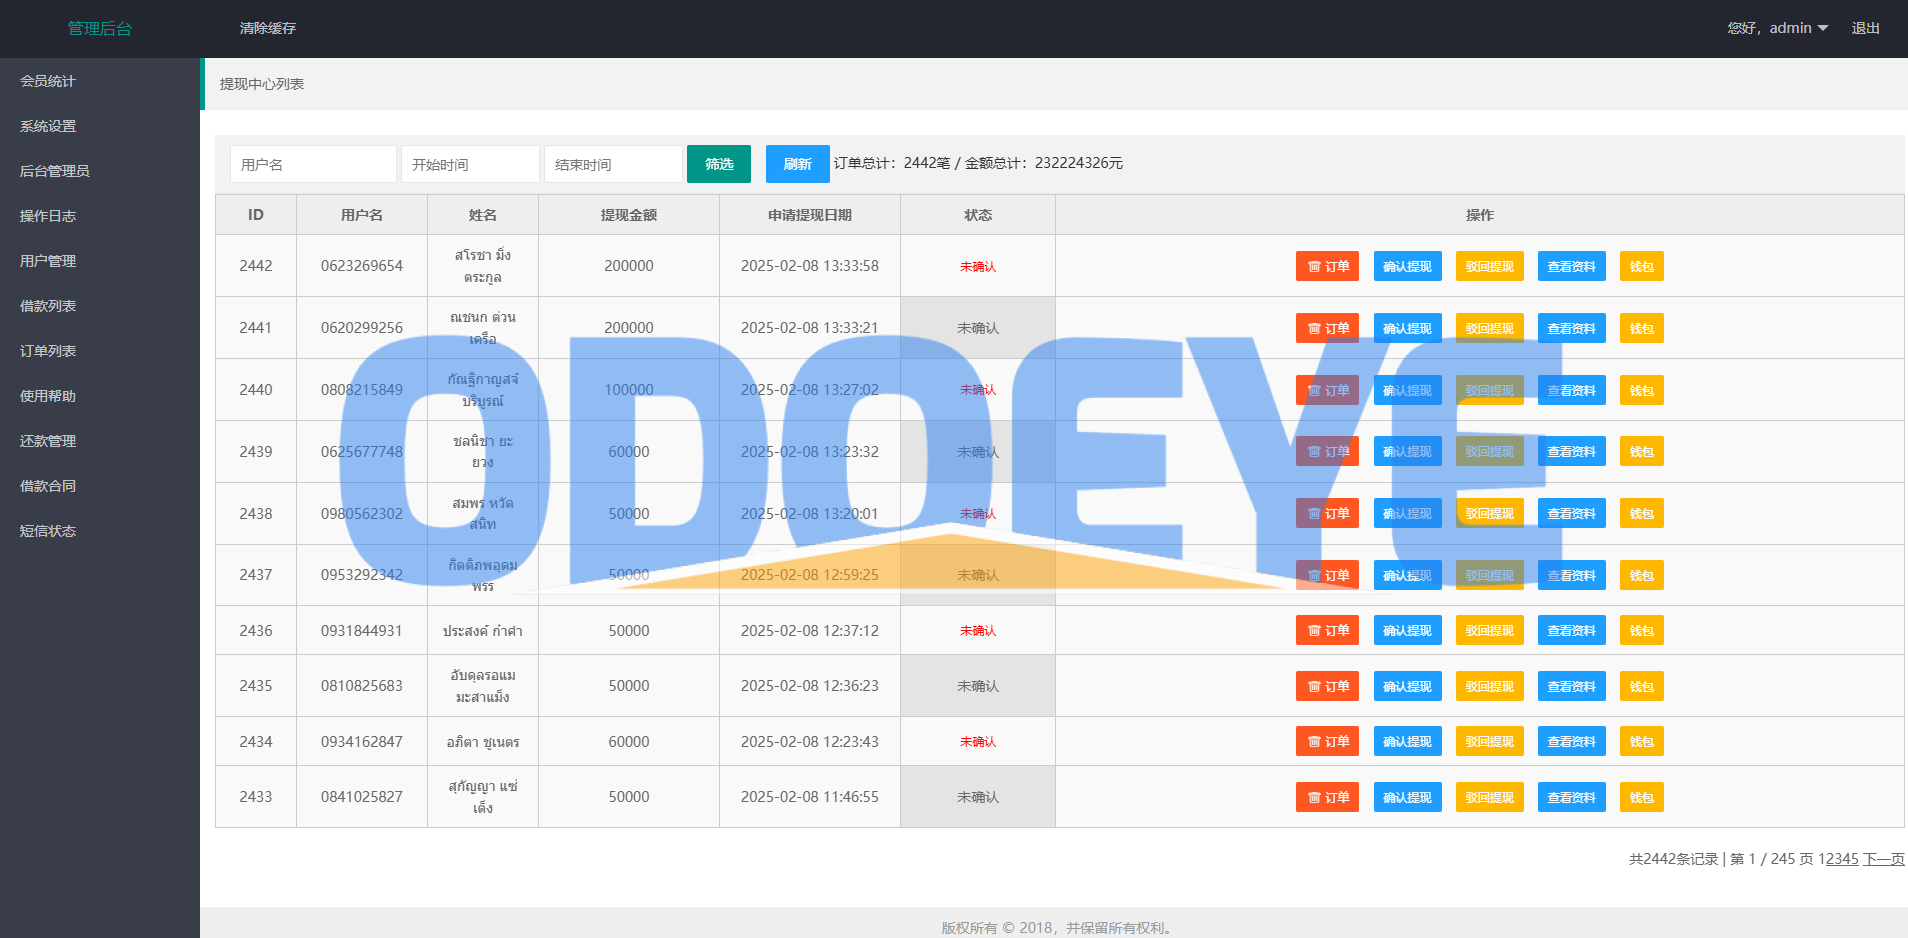Reject withdrawal for row 2435

(x=1489, y=686)
